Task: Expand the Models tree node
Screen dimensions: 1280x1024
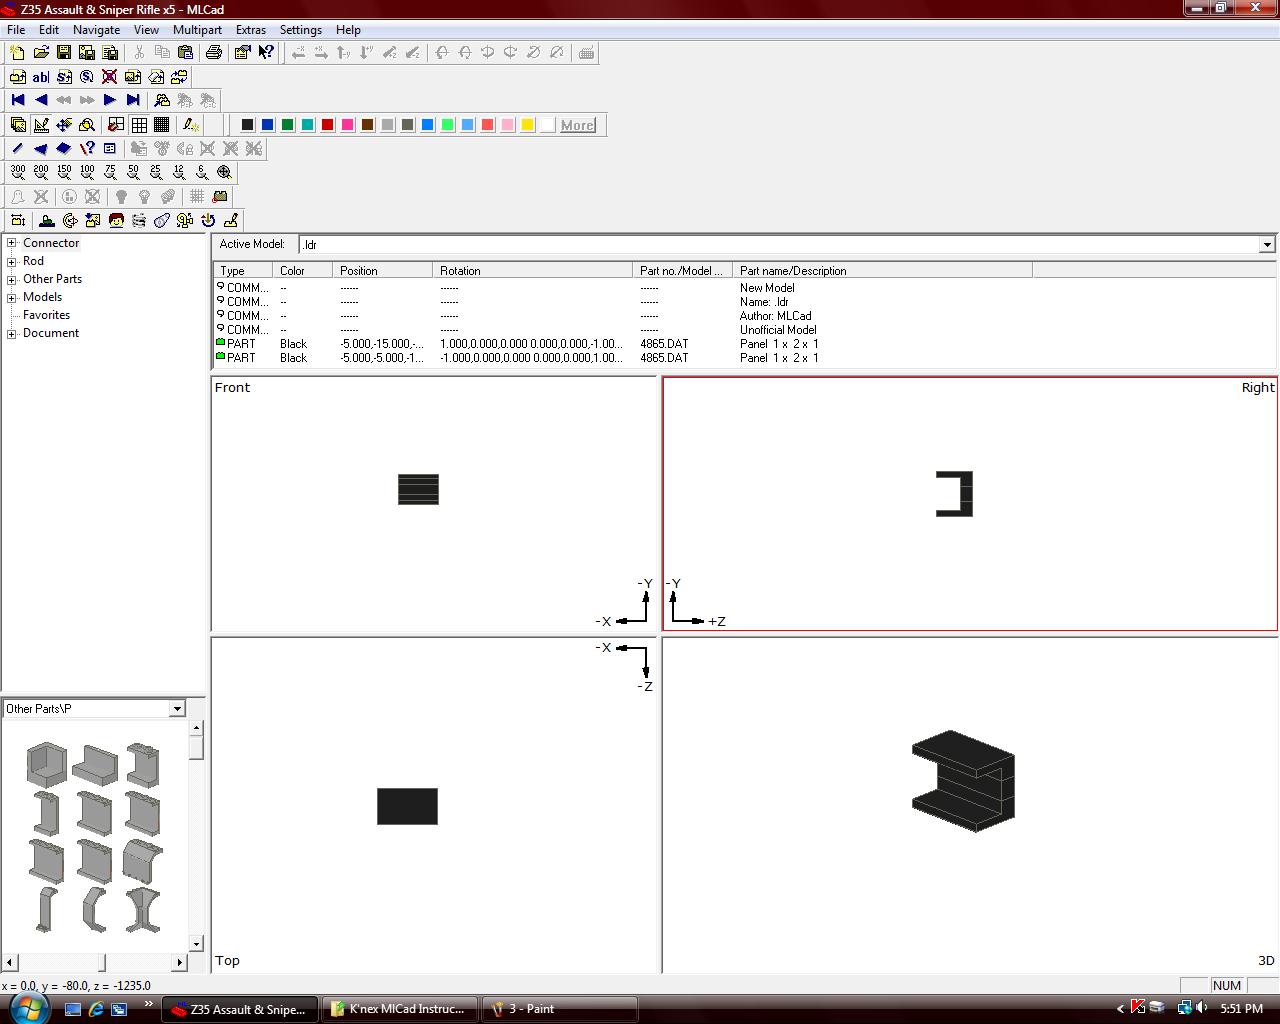Action: [x=12, y=297]
